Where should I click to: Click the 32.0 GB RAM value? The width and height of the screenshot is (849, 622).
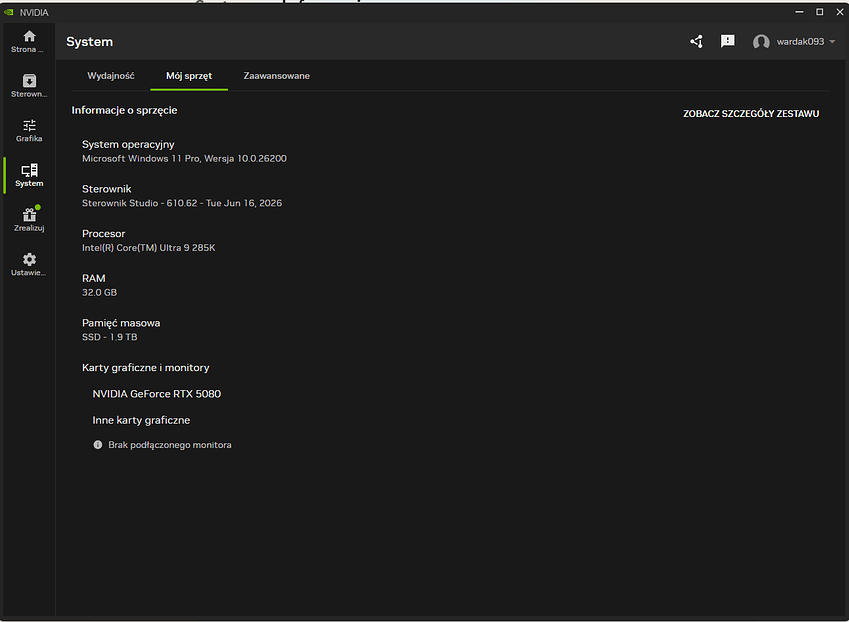(99, 292)
